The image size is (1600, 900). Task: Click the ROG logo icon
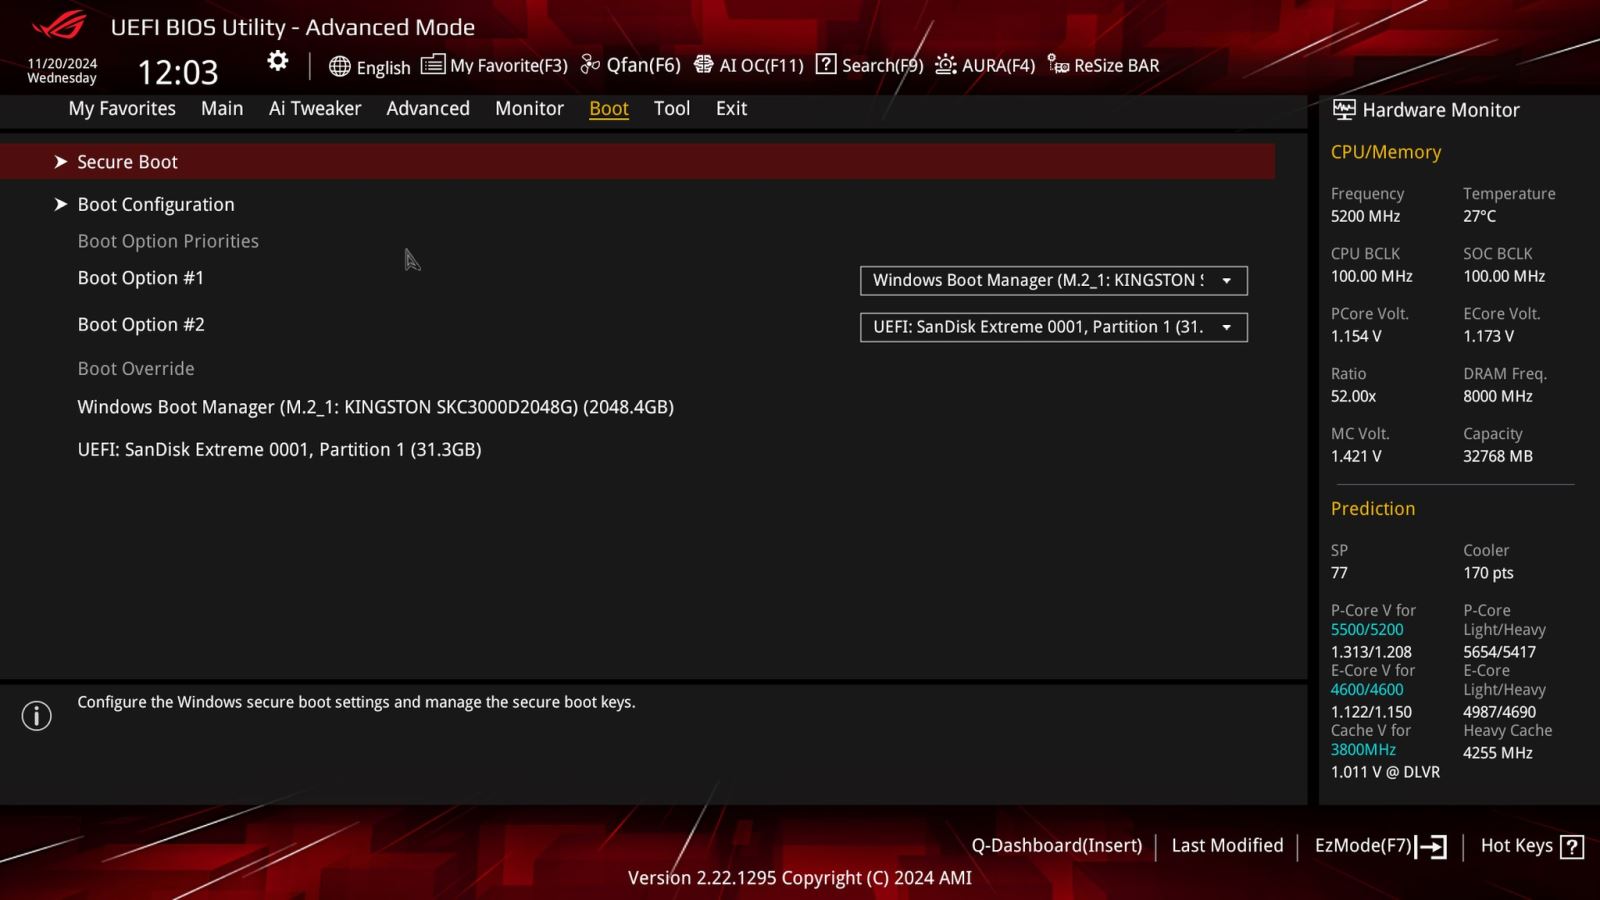tap(60, 25)
